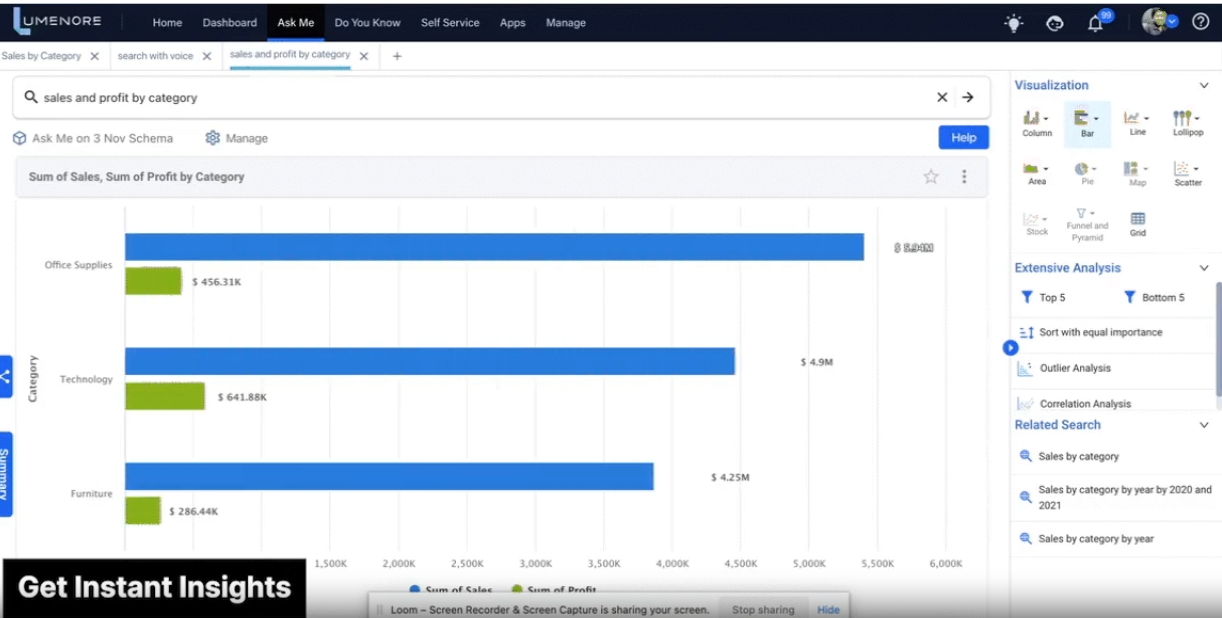This screenshot has width=1222, height=618.
Task: Click the Help button
Action: pos(963,138)
